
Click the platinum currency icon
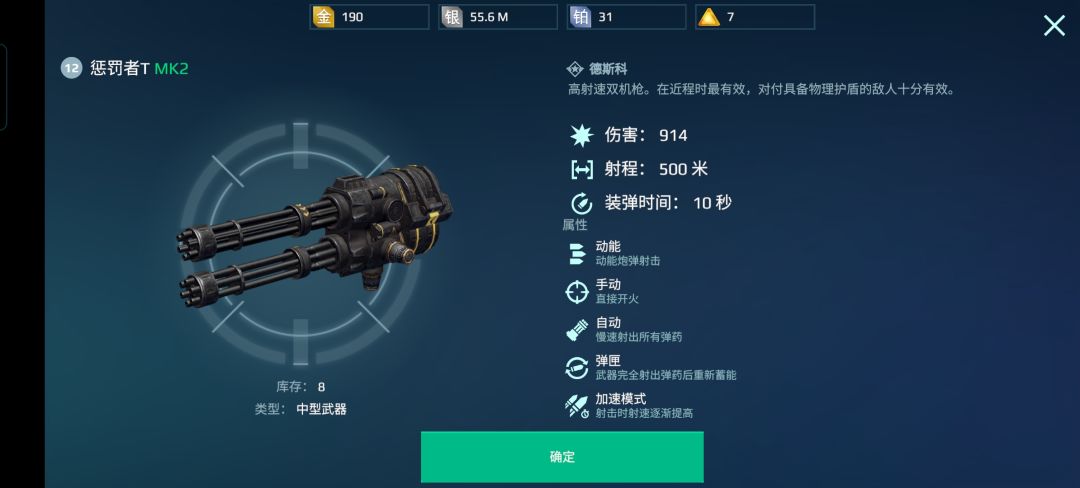click(x=581, y=17)
